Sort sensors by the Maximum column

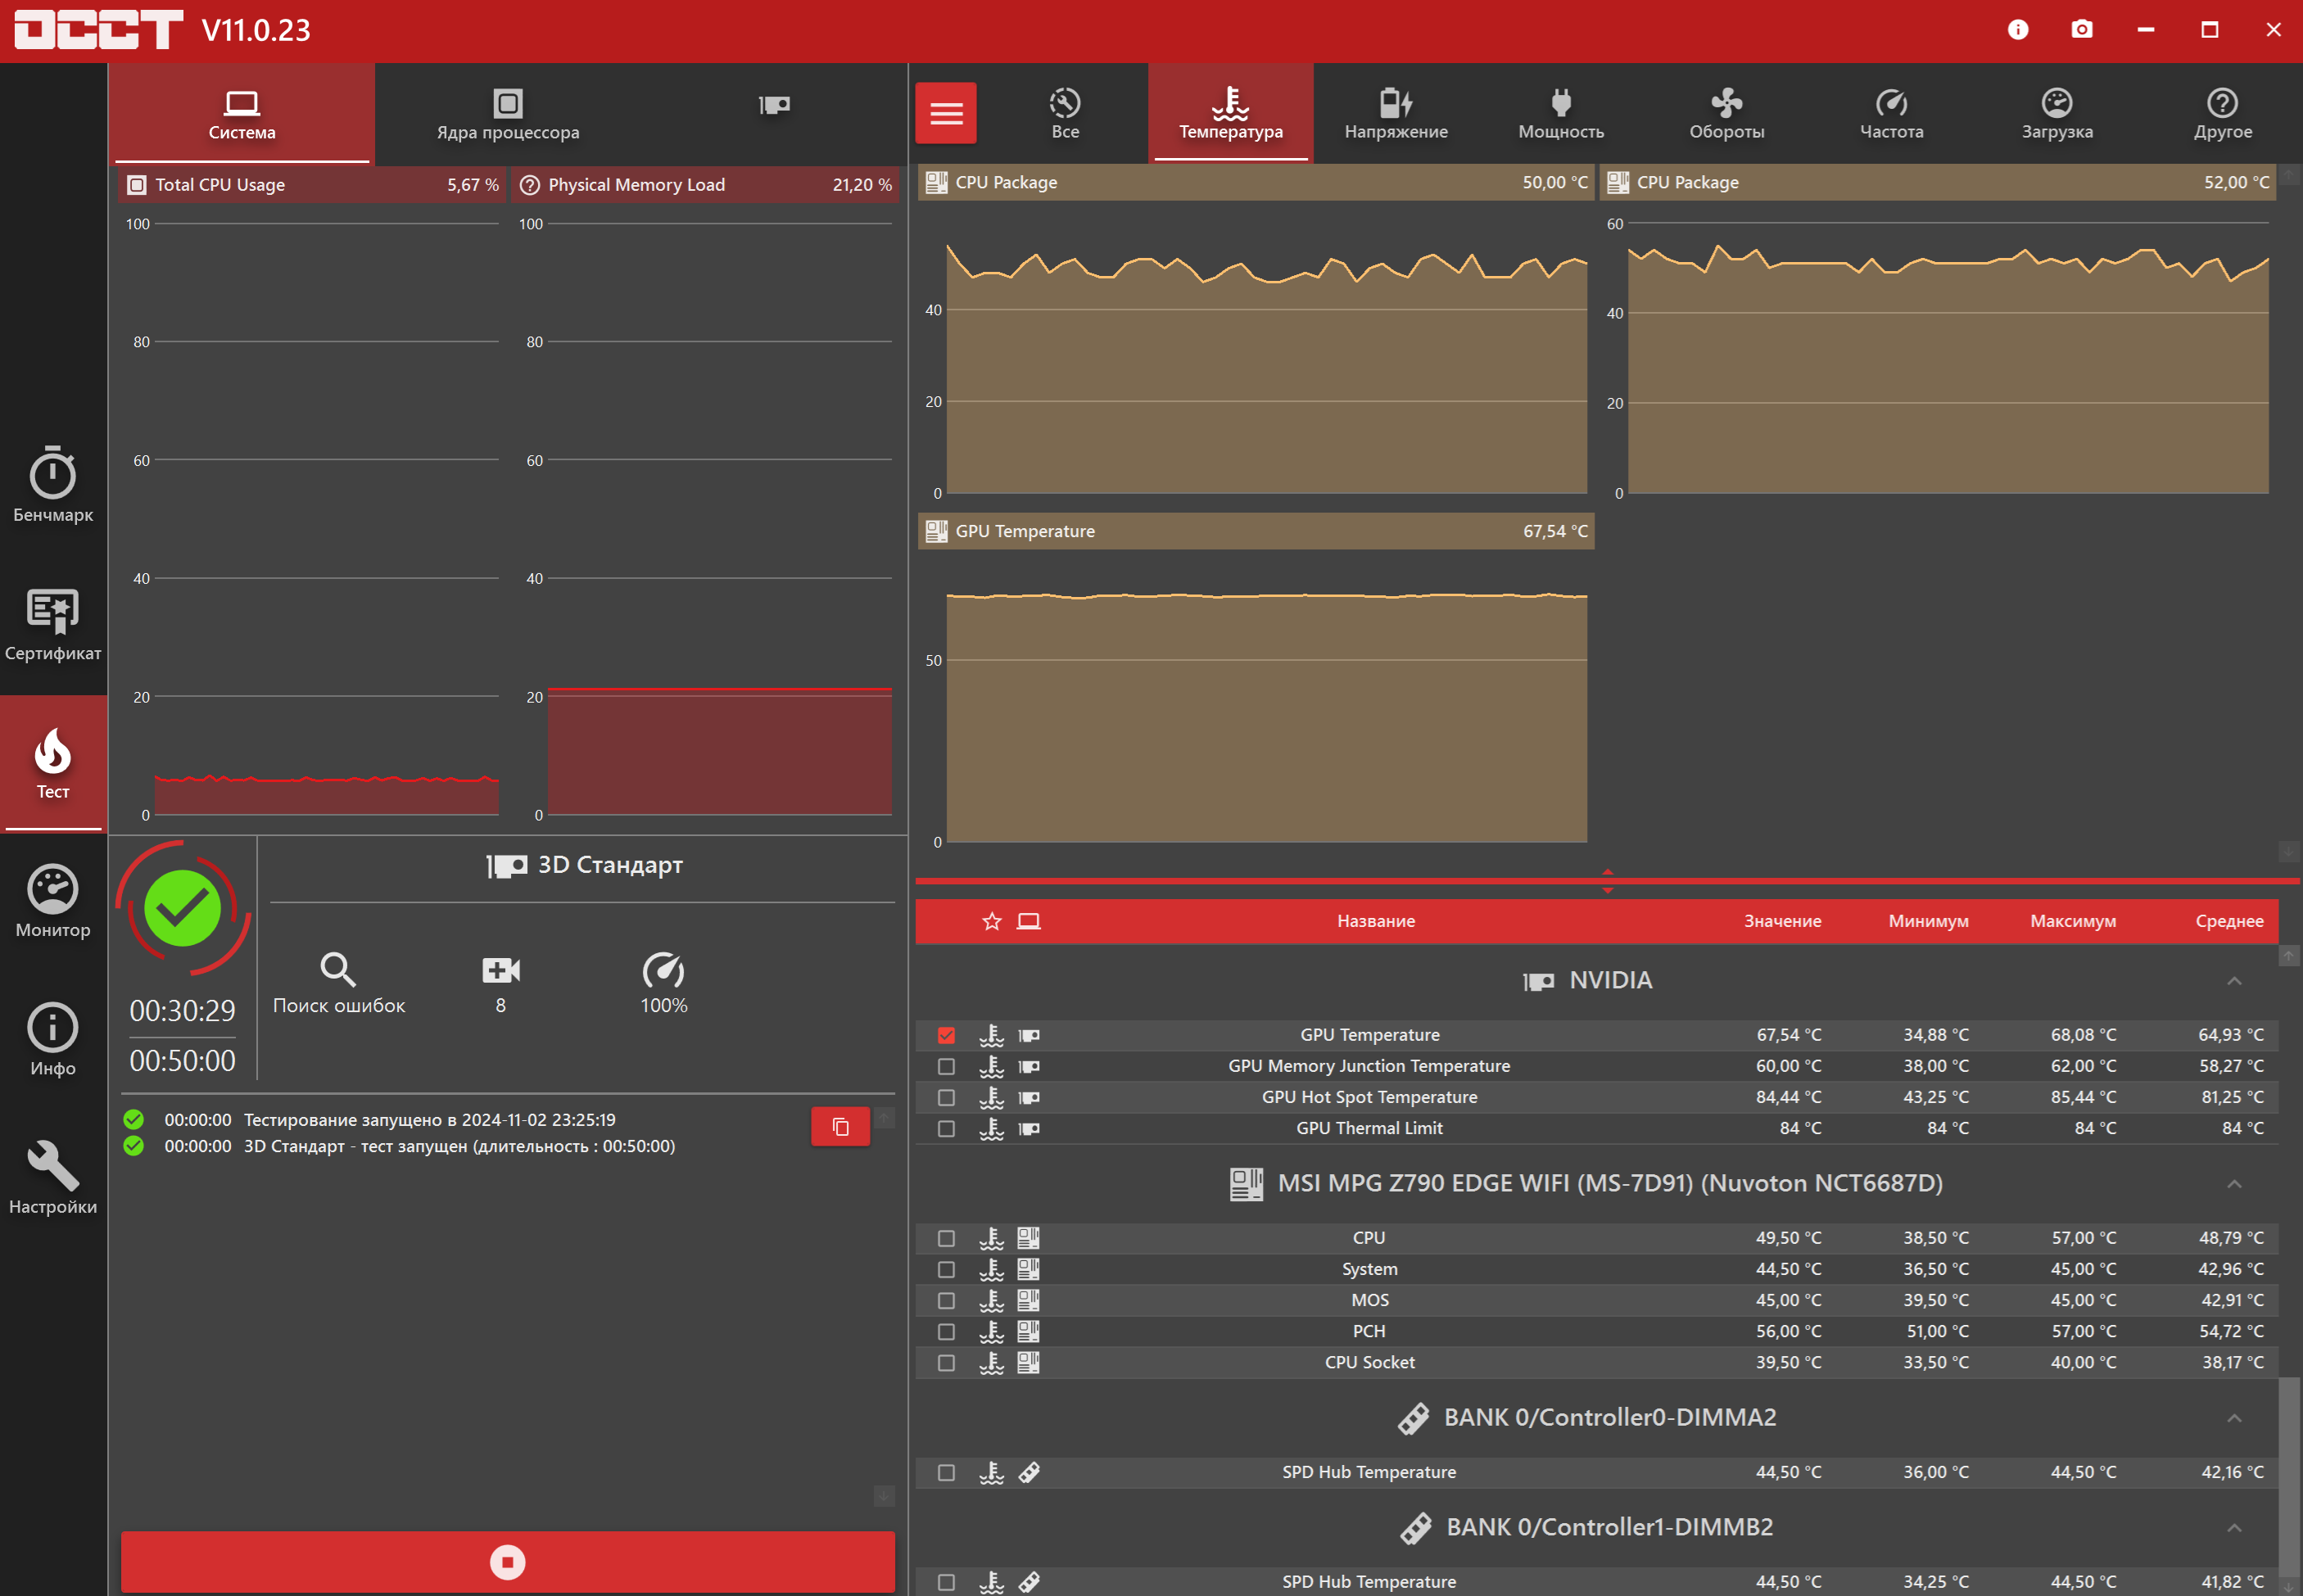[x=2072, y=921]
